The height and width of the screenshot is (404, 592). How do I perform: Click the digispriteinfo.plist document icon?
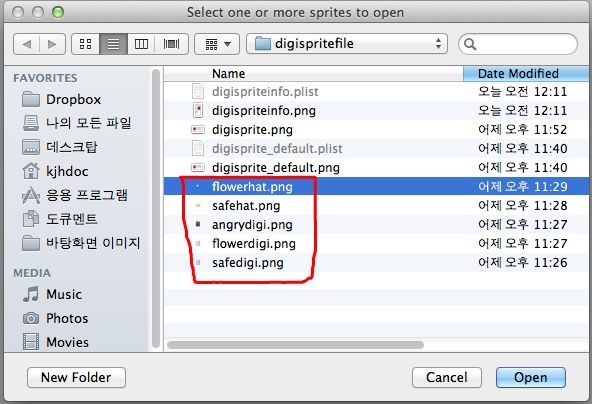198,91
